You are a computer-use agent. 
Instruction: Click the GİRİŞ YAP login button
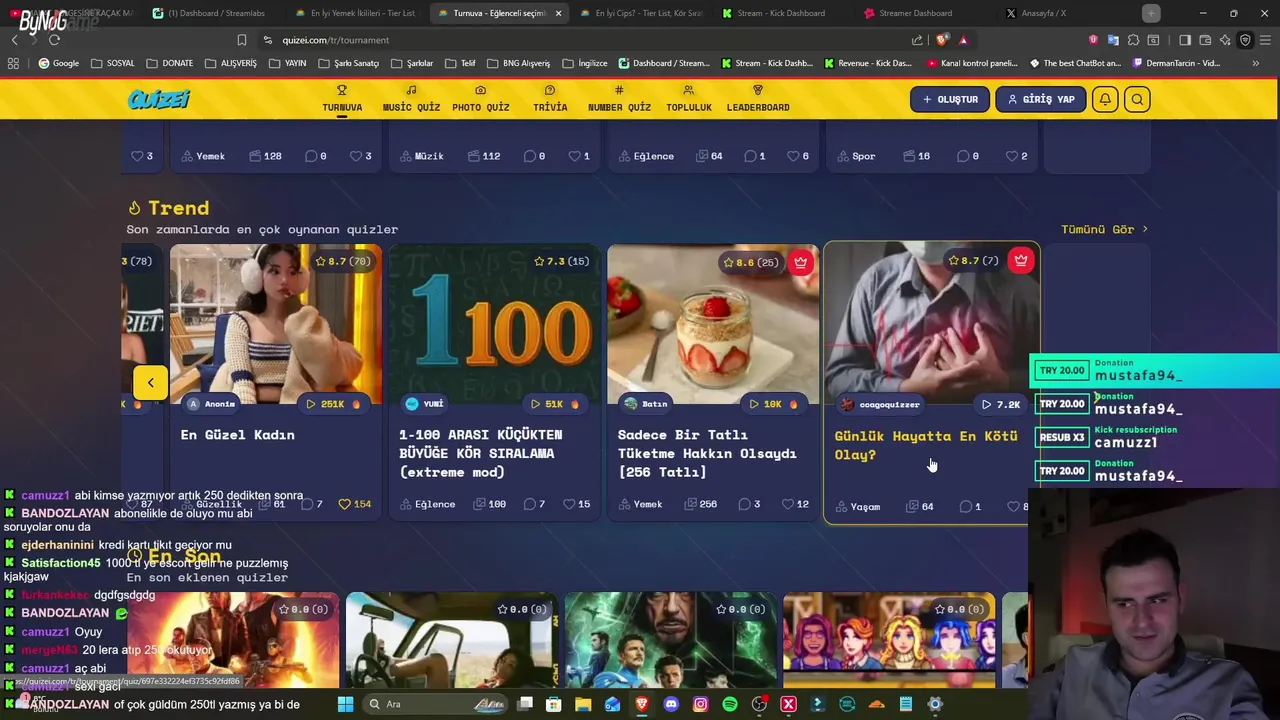point(1040,99)
